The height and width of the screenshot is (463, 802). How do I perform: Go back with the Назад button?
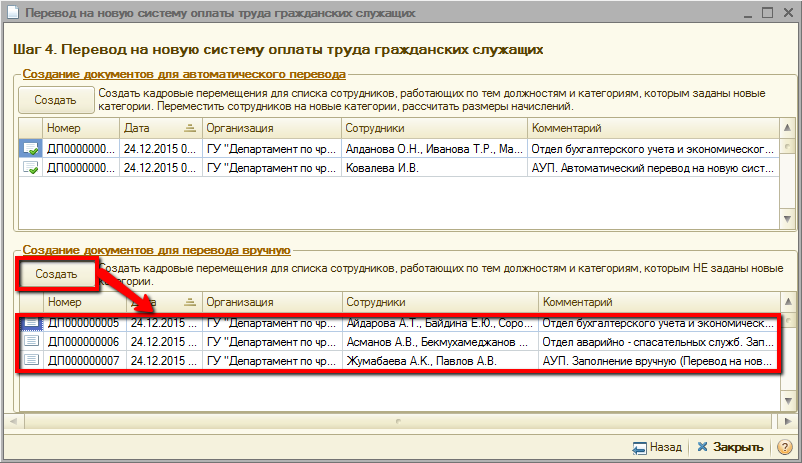[x=657, y=447]
